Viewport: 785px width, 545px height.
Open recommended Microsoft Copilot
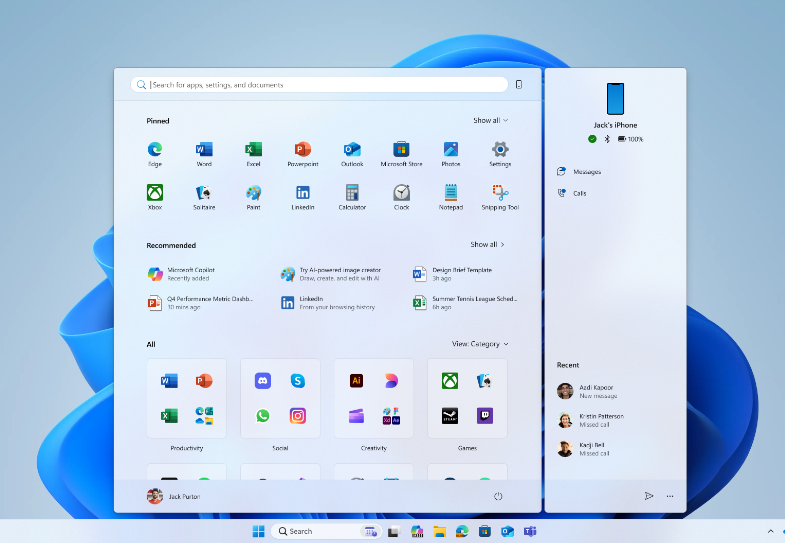point(181,274)
